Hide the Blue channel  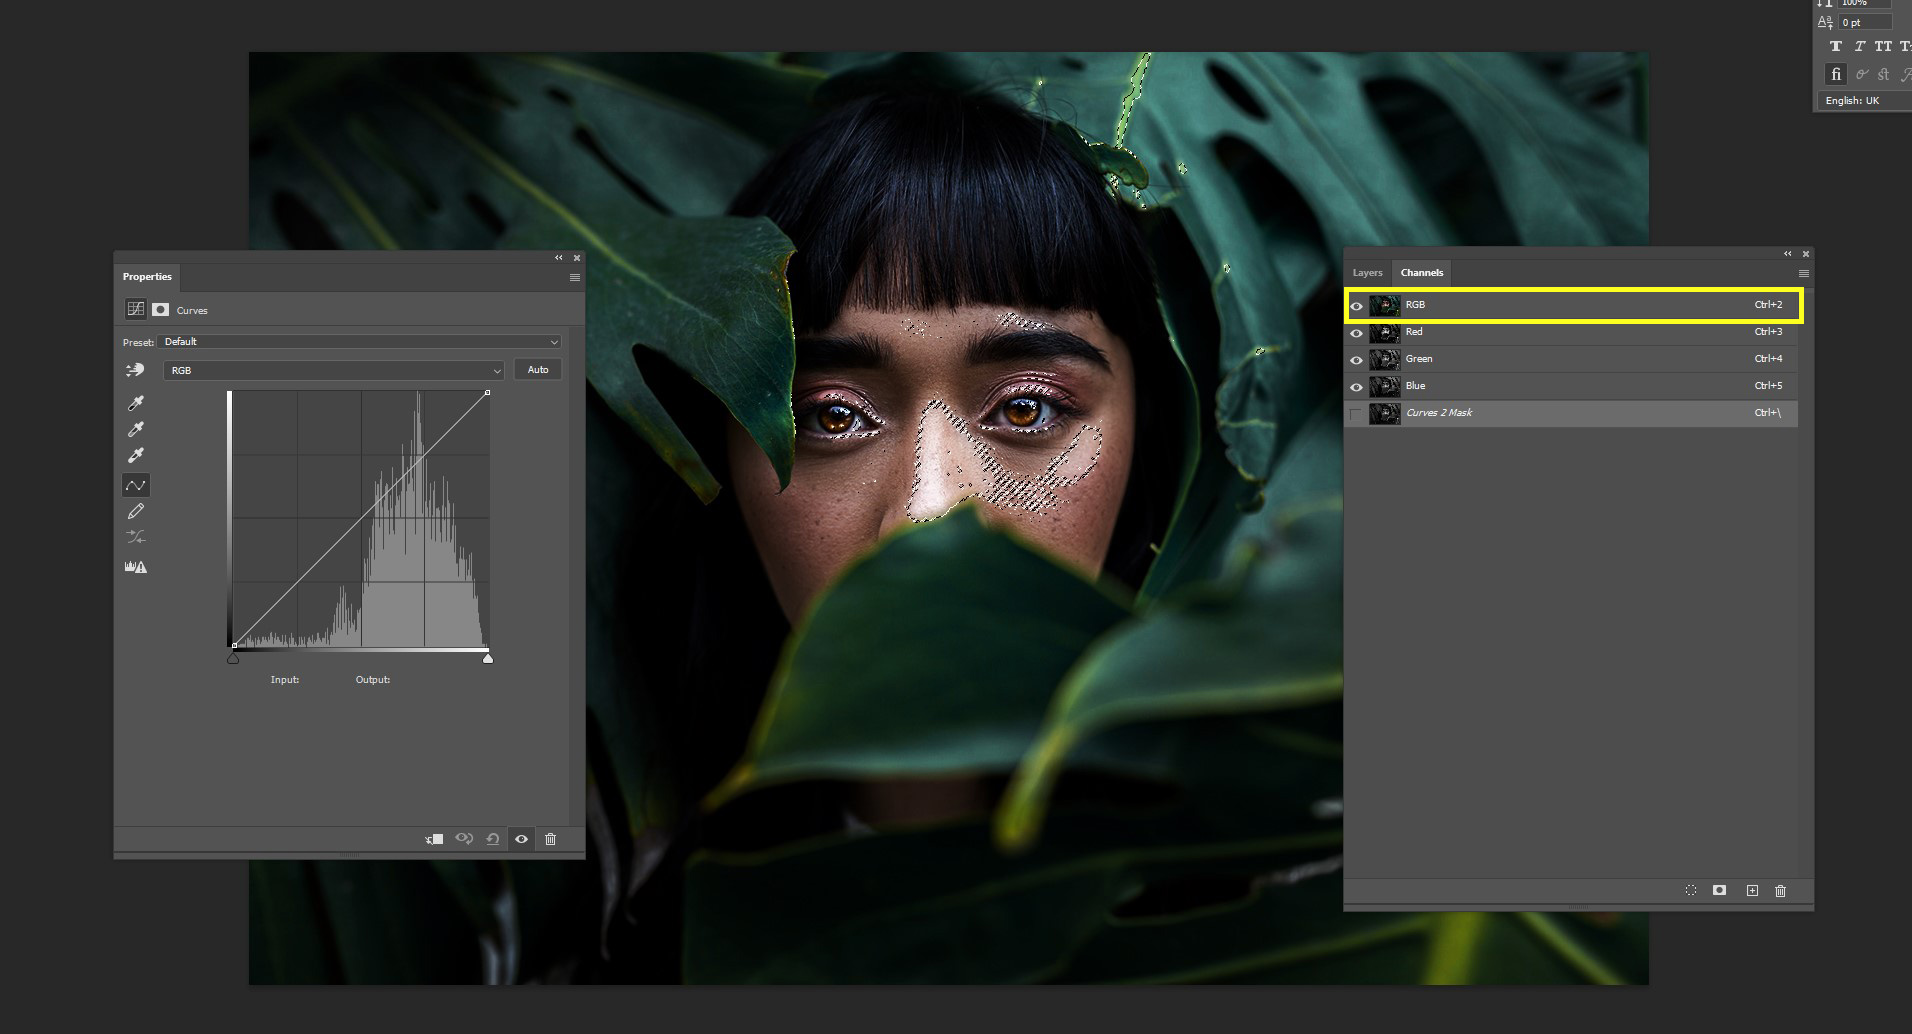[x=1357, y=387]
